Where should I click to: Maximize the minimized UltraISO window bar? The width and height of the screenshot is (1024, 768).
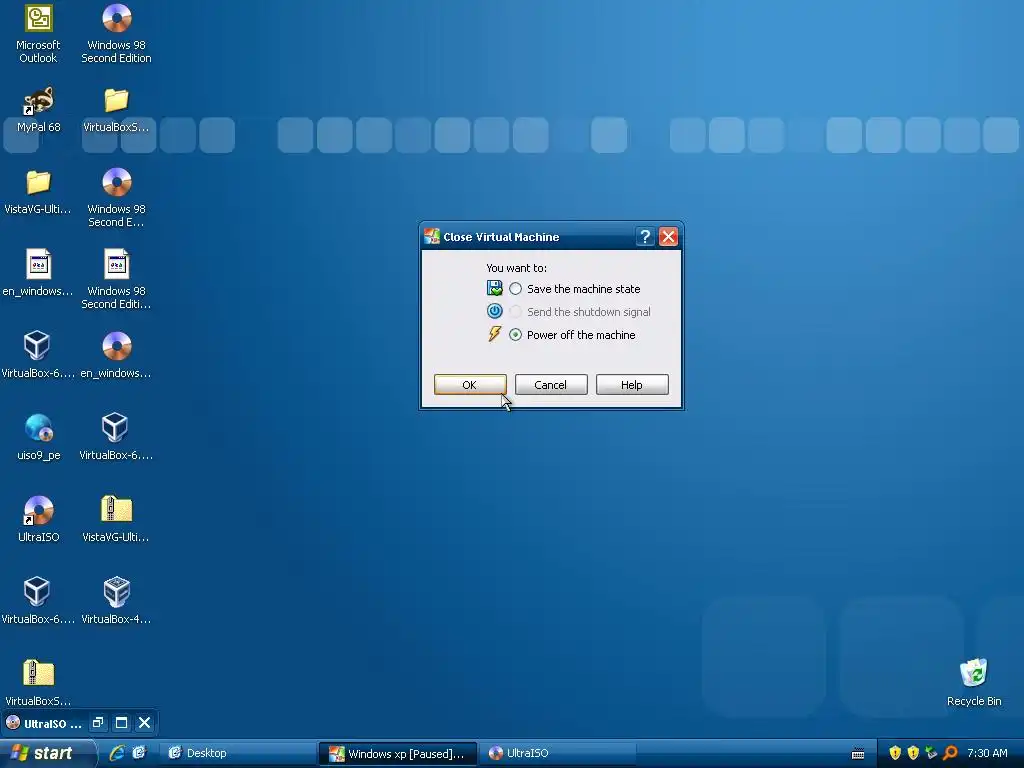pos(121,723)
